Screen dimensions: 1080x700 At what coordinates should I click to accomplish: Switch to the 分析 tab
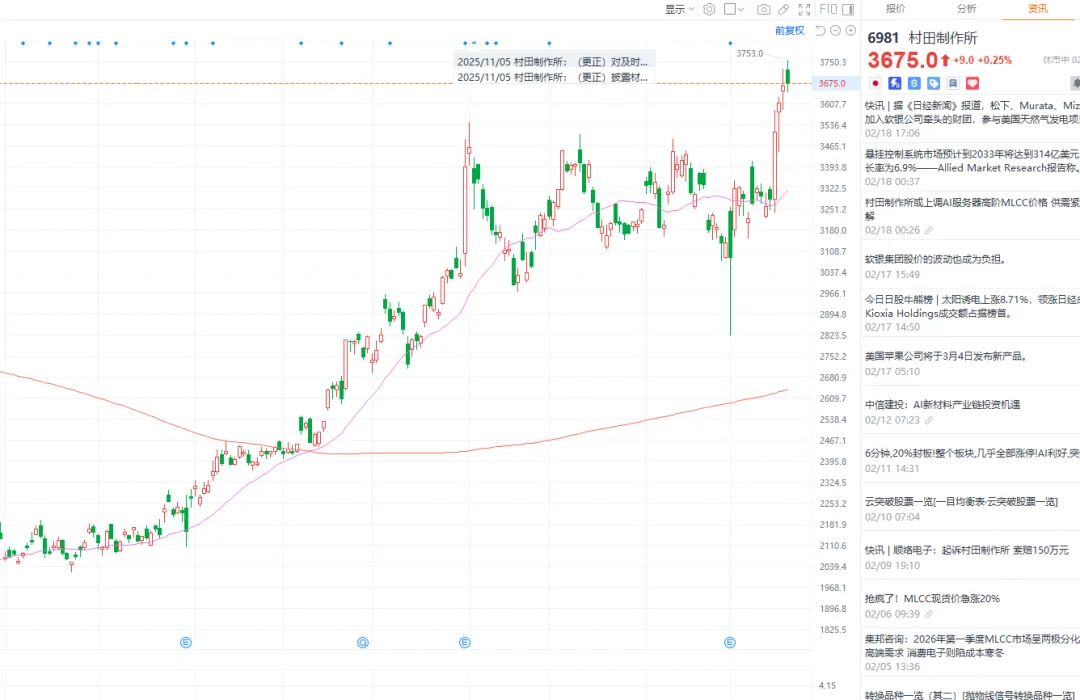click(966, 8)
